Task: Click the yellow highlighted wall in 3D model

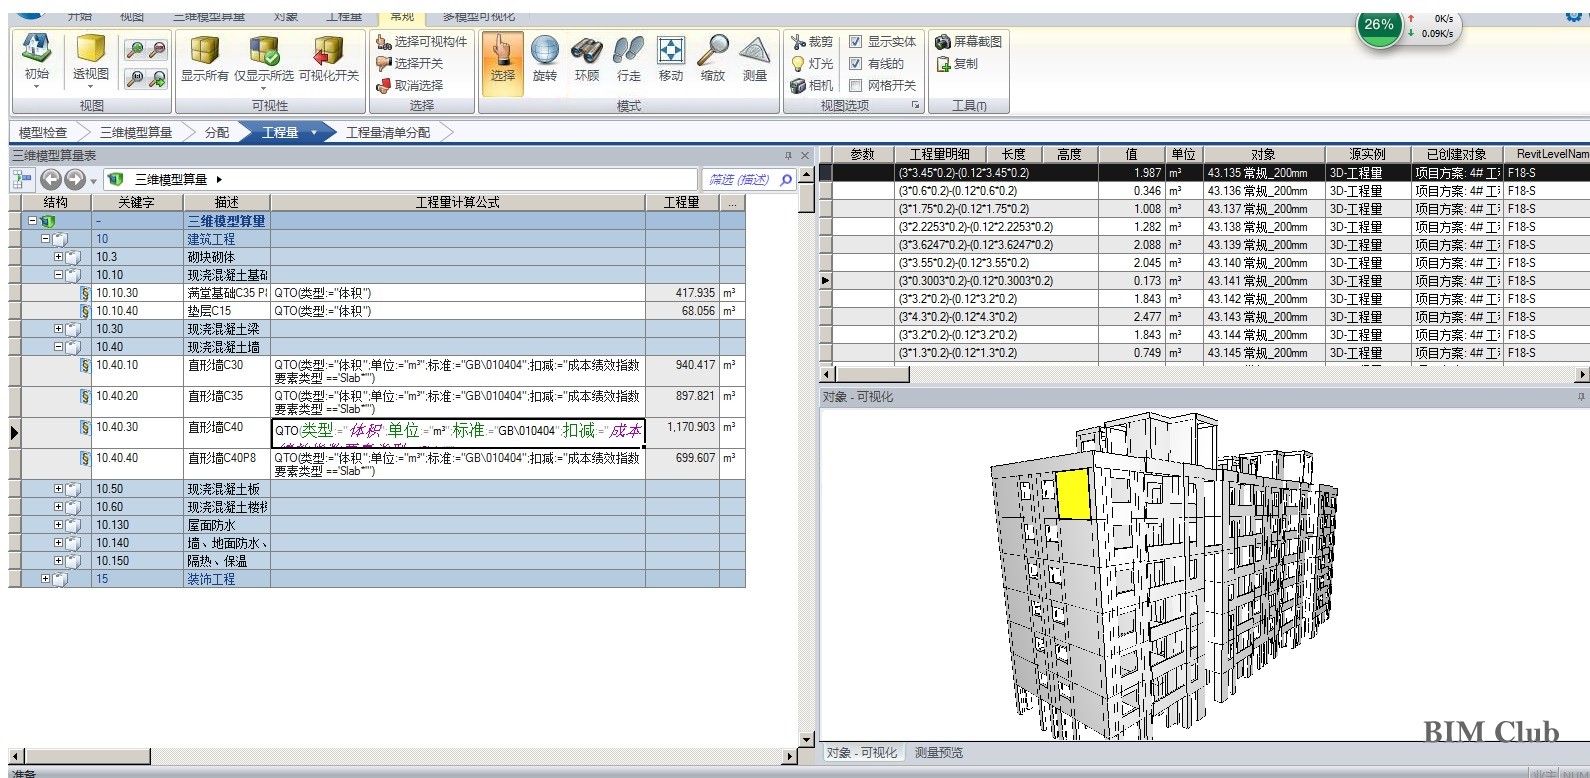Action: pos(1073,495)
